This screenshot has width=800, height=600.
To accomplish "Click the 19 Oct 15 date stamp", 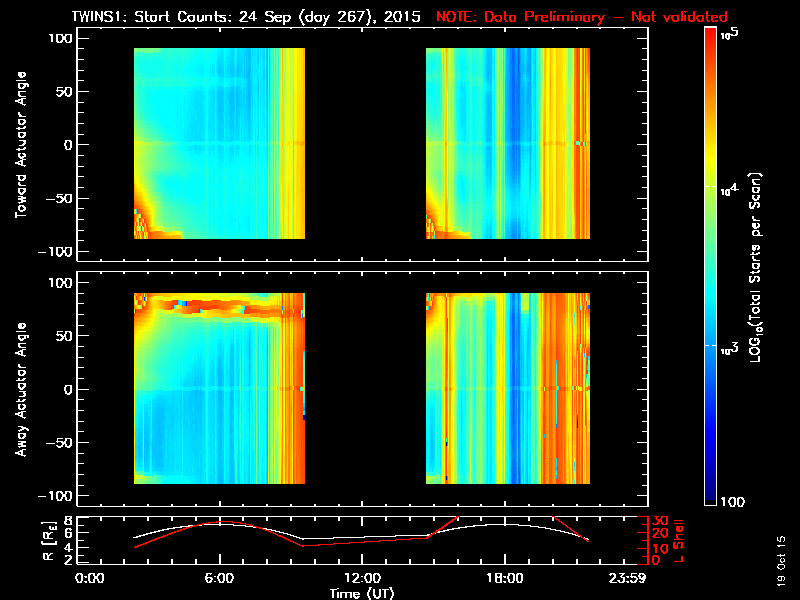I will pyautogui.click(x=781, y=561).
